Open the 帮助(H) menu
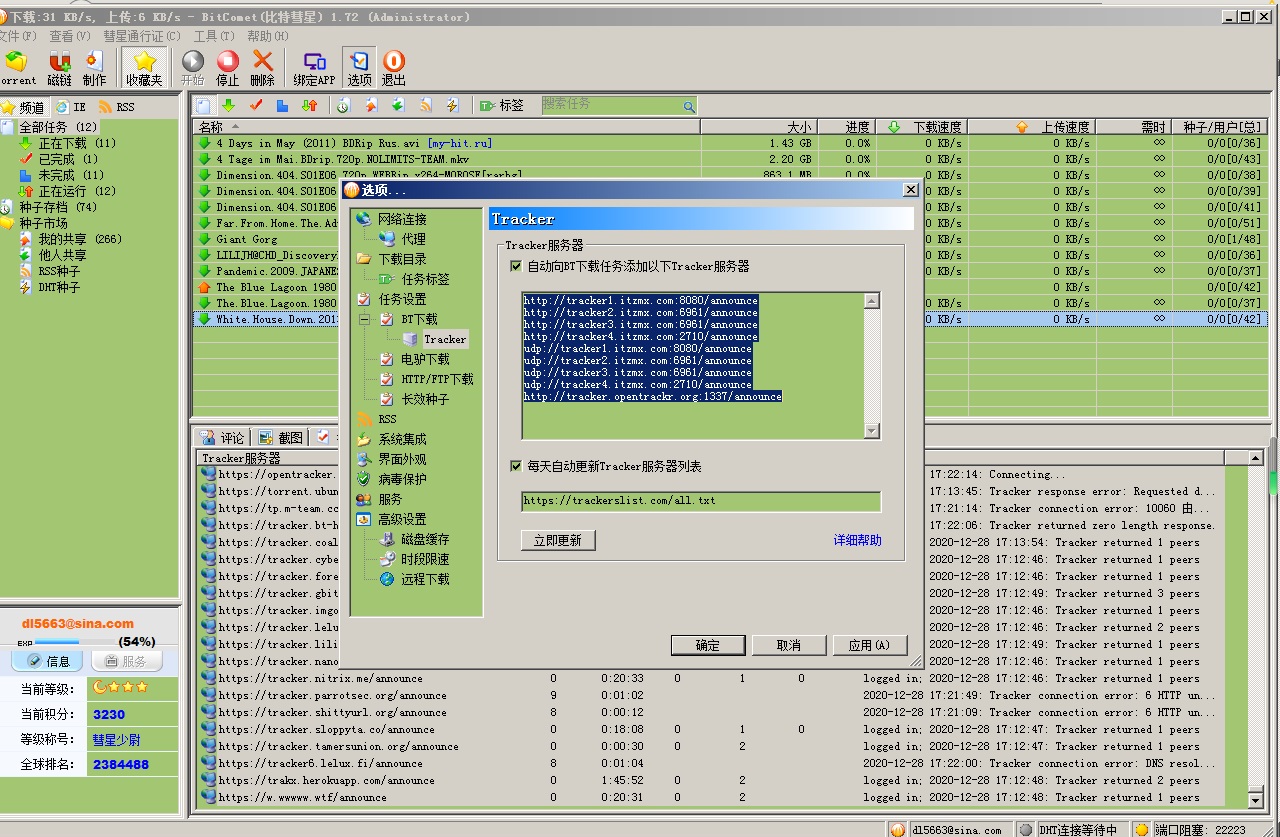This screenshot has width=1280, height=837. point(267,36)
